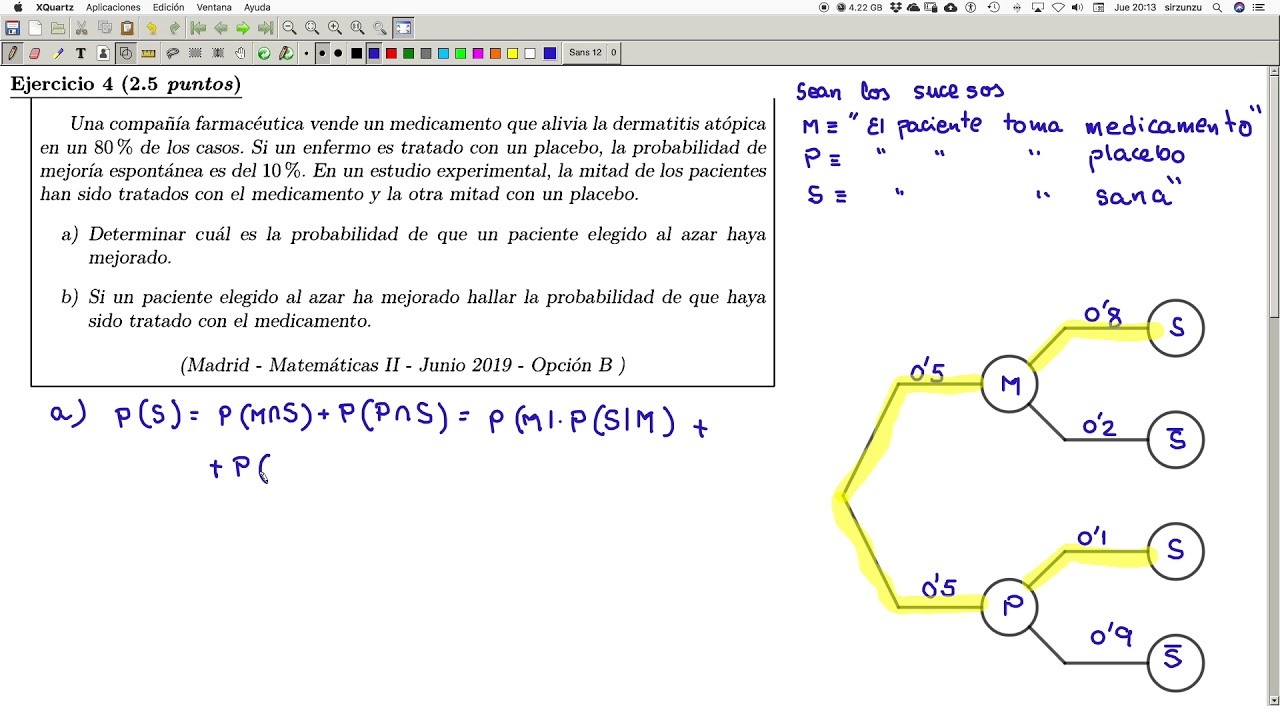Image resolution: width=1280 pixels, height=720 pixels.
Task: Select the Eraser tool
Action: [x=35, y=53]
